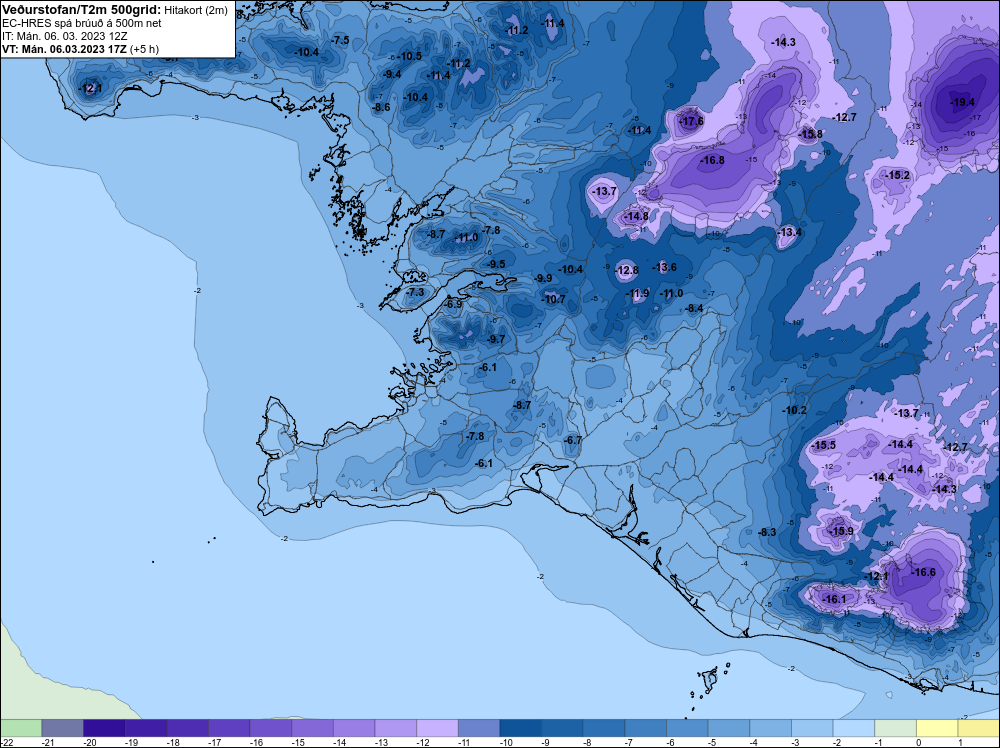This screenshot has height=748, width=1000.
Task: Click the -16.8 temperature label
Action: (712, 161)
